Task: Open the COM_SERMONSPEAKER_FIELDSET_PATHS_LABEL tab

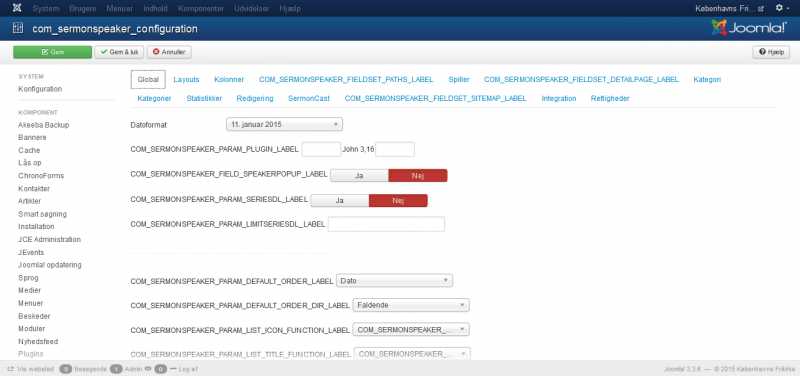Action: 346,80
